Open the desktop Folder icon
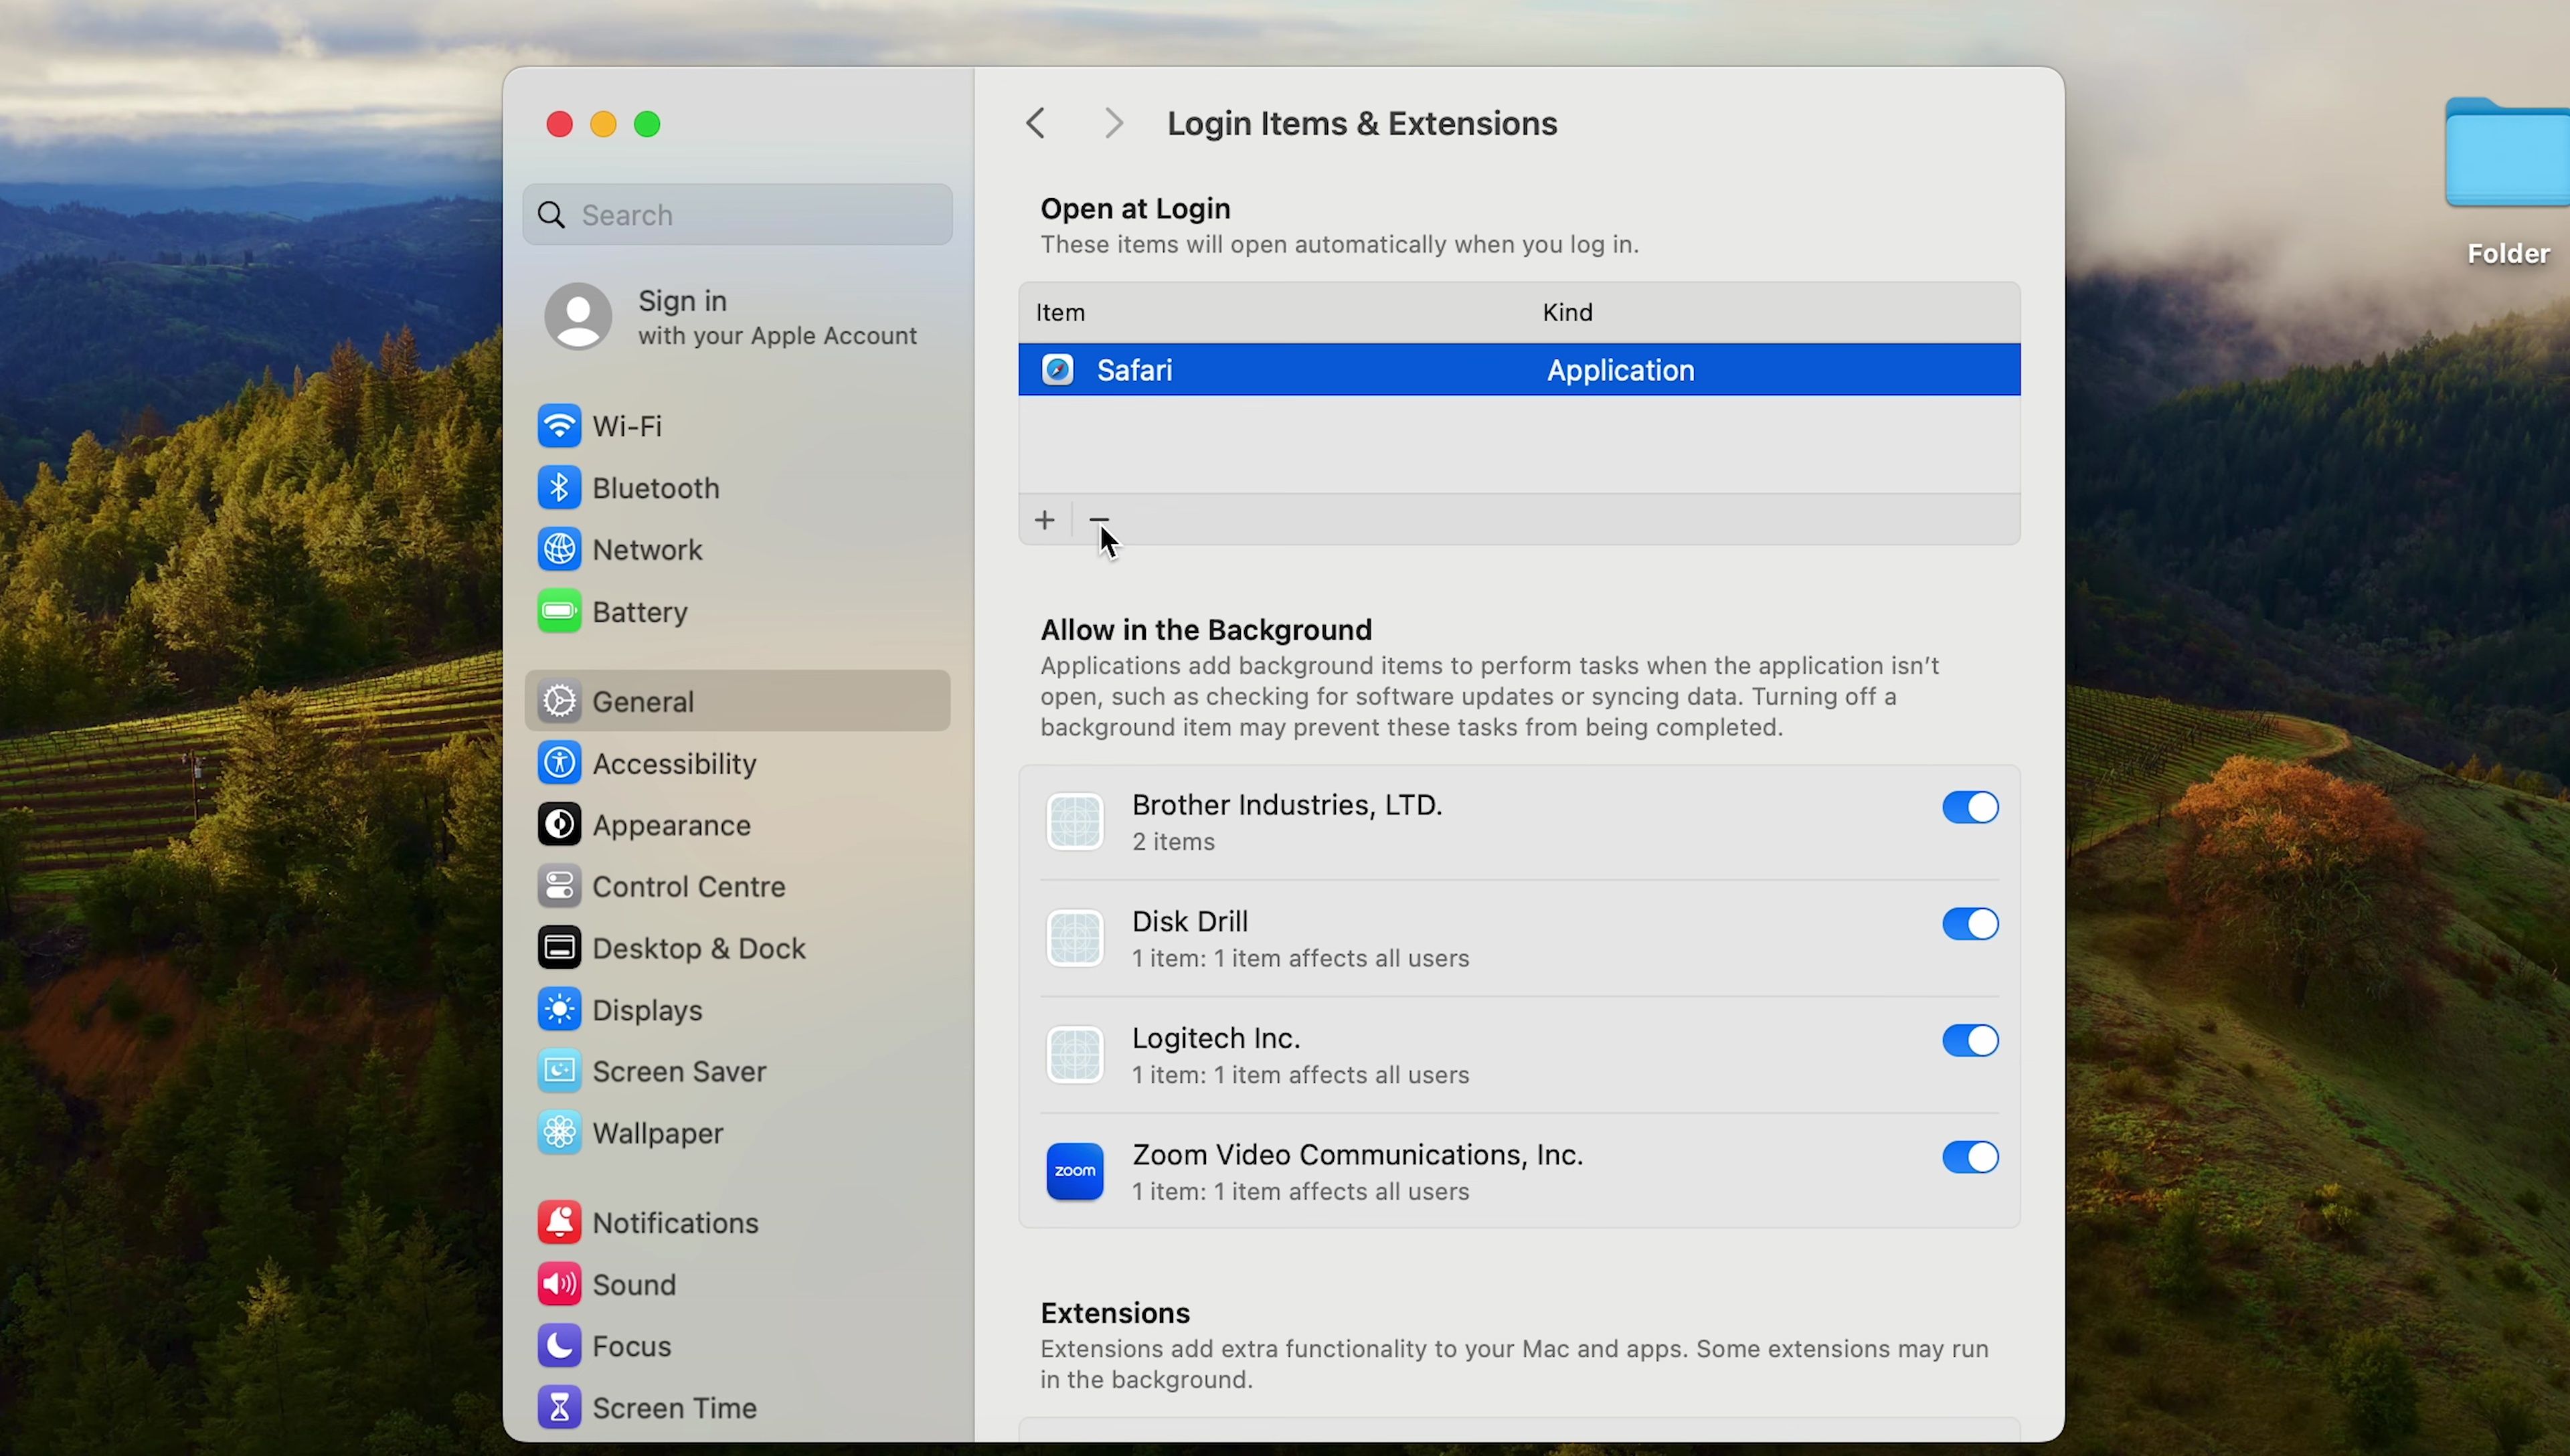Image resolution: width=2570 pixels, height=1456 pixels. [x=2508, y=152]
